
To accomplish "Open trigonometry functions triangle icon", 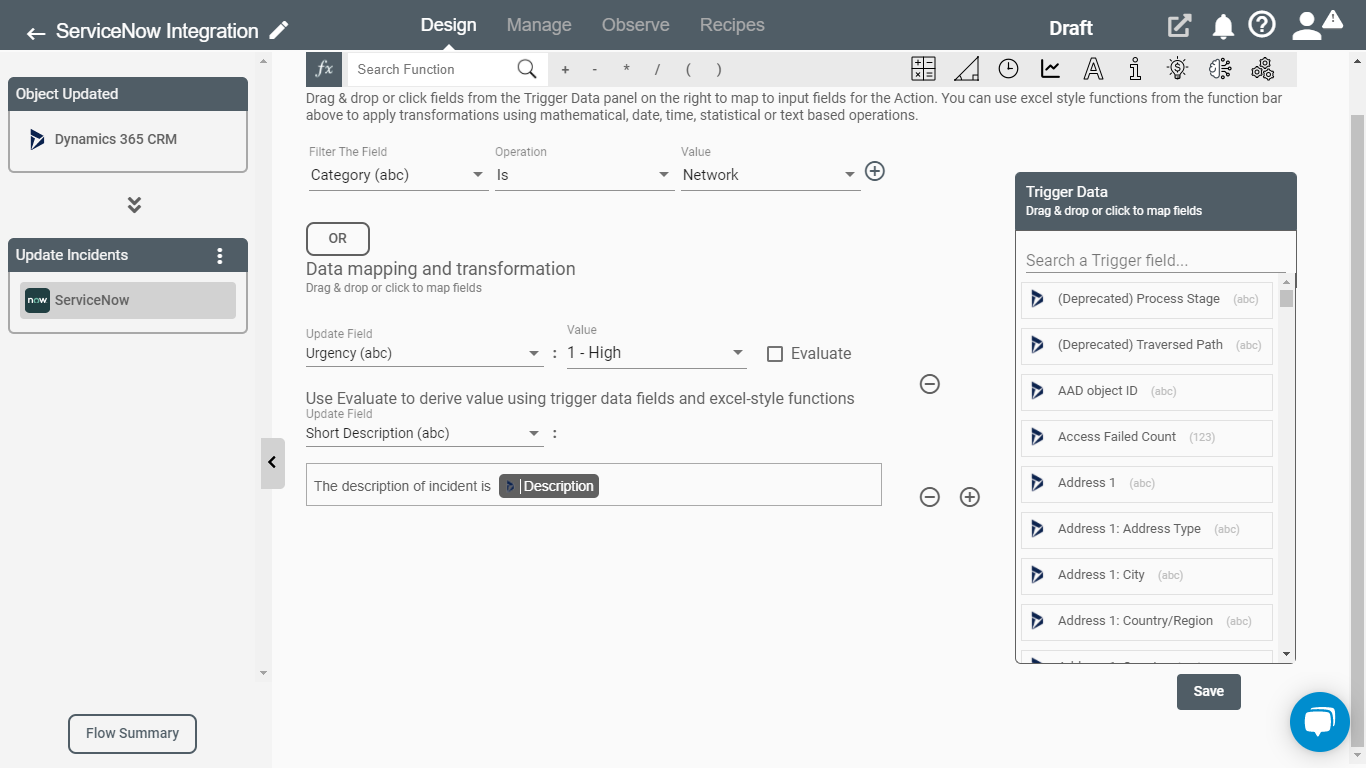I will [966, 69].
